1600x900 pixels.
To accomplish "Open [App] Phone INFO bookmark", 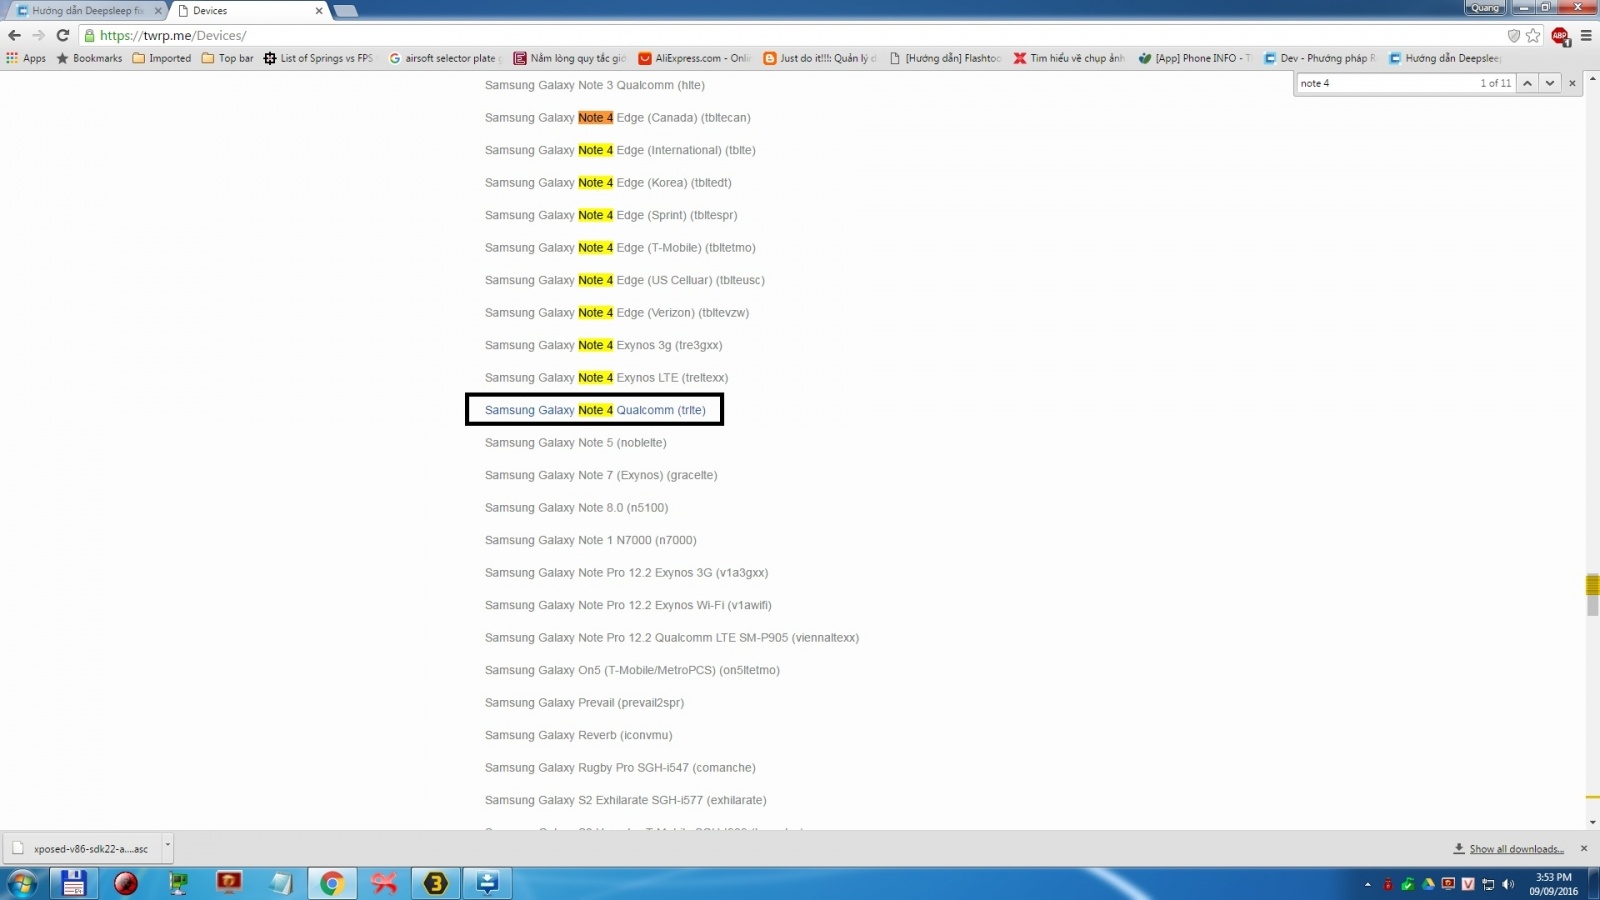I will pos(1195,58).
